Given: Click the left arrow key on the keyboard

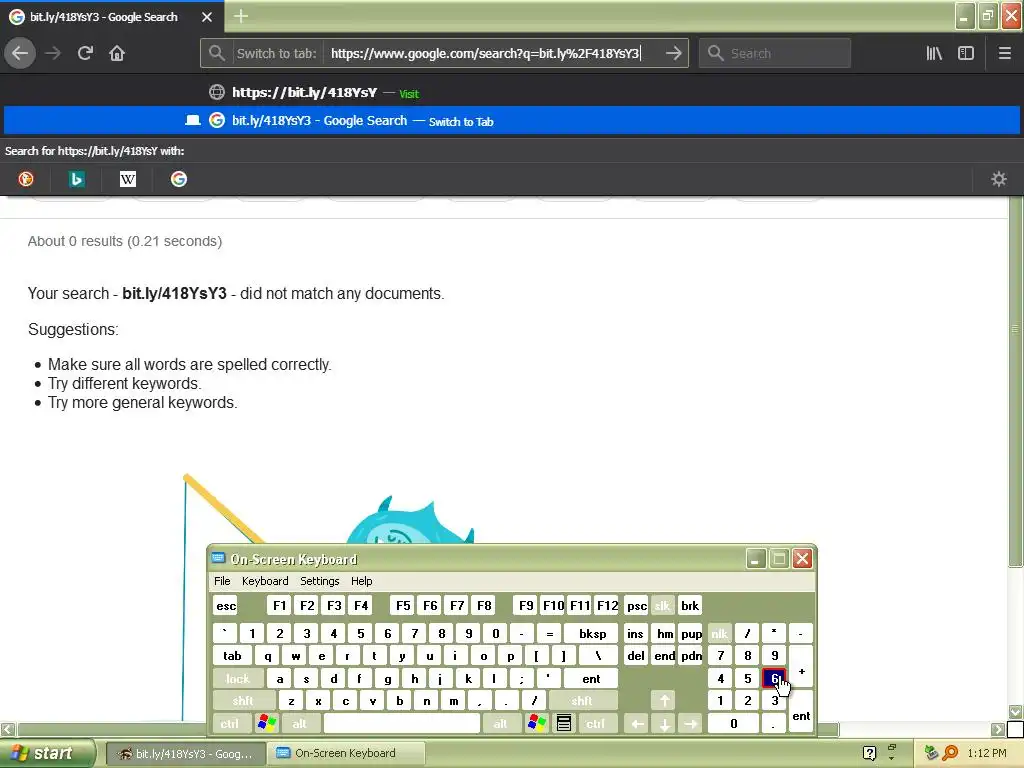Looking at the screenshot, I should pyautogui.click(x=637, y=724).
